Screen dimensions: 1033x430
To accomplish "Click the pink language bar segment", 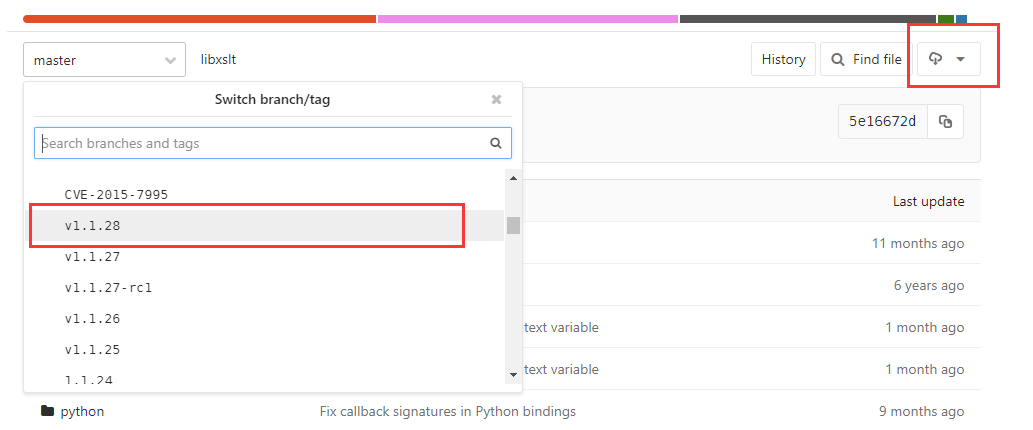I will [x=527, y=18].
